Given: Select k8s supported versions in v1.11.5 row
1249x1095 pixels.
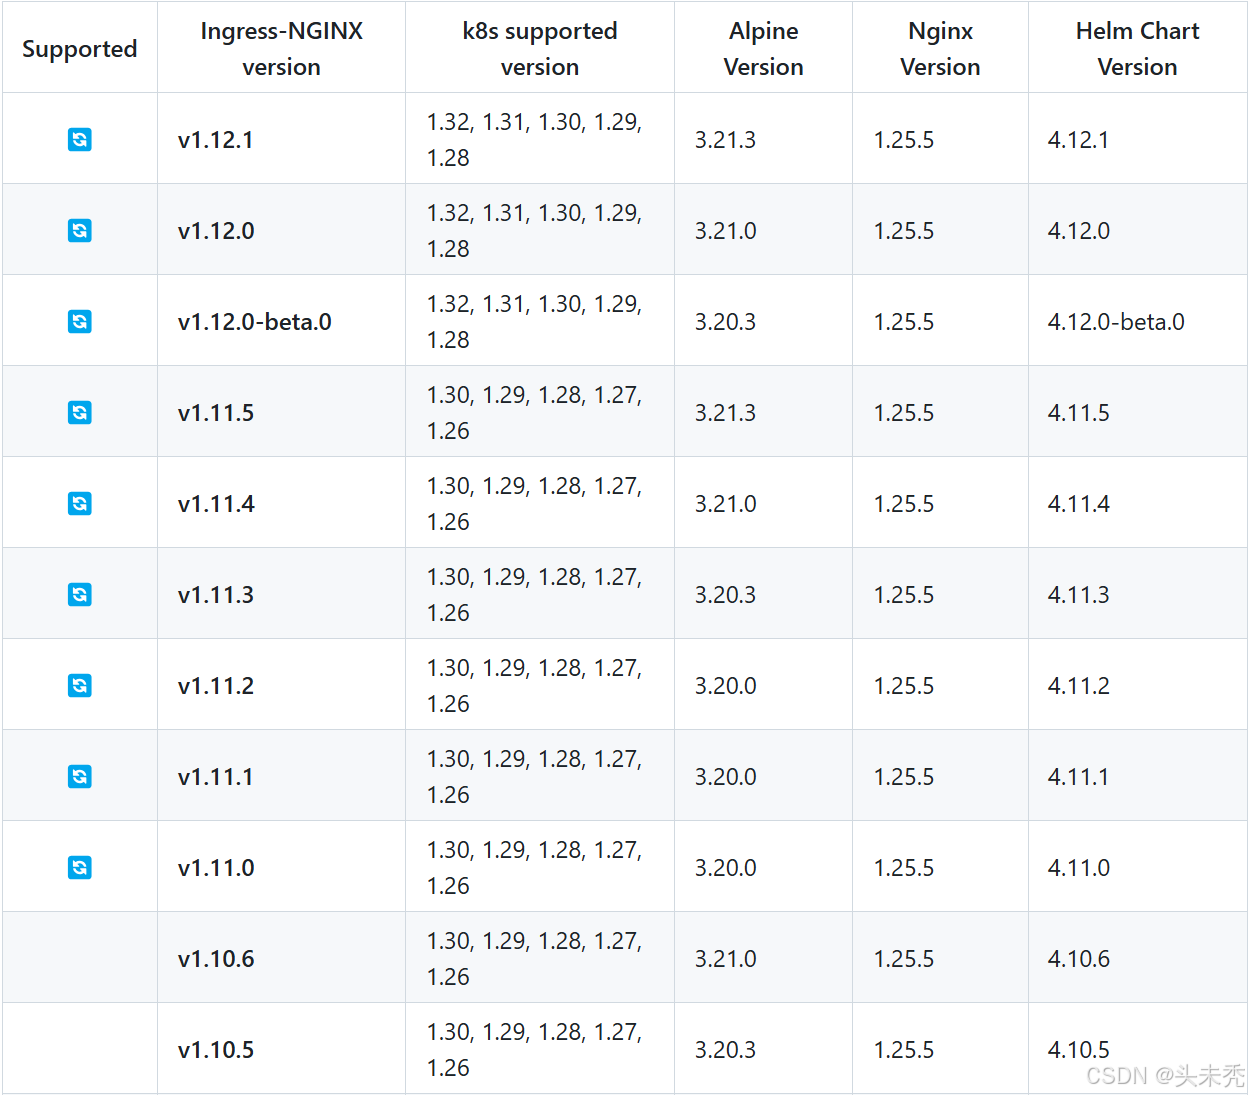Looking at the screenshot, I should [534, 413].
